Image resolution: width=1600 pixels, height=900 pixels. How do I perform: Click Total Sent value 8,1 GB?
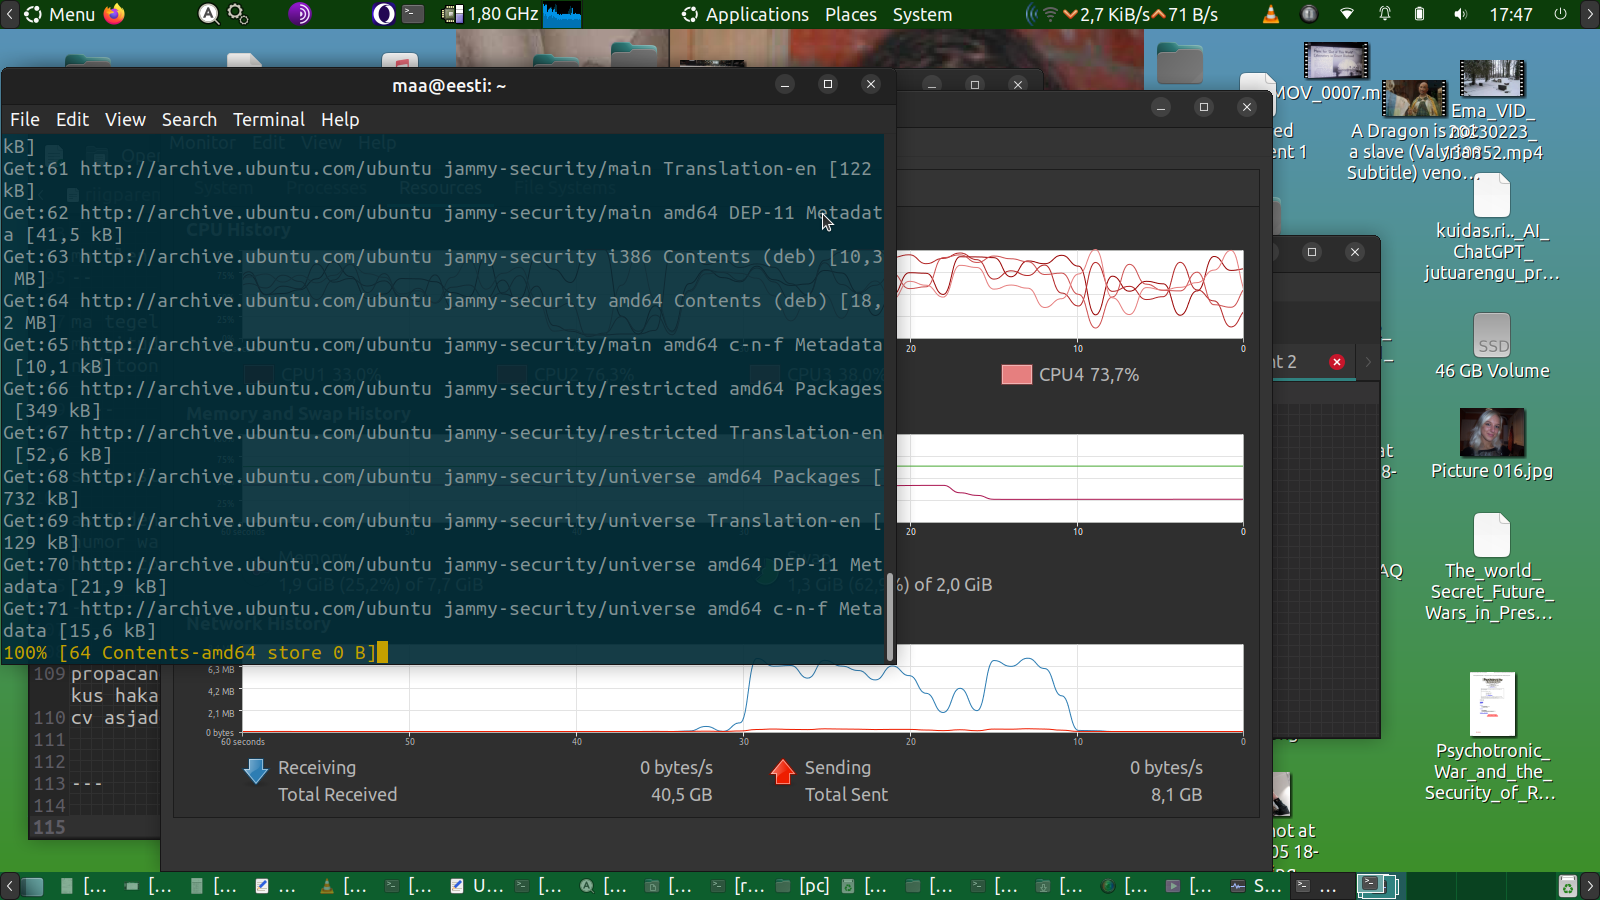pos(1176,795)
